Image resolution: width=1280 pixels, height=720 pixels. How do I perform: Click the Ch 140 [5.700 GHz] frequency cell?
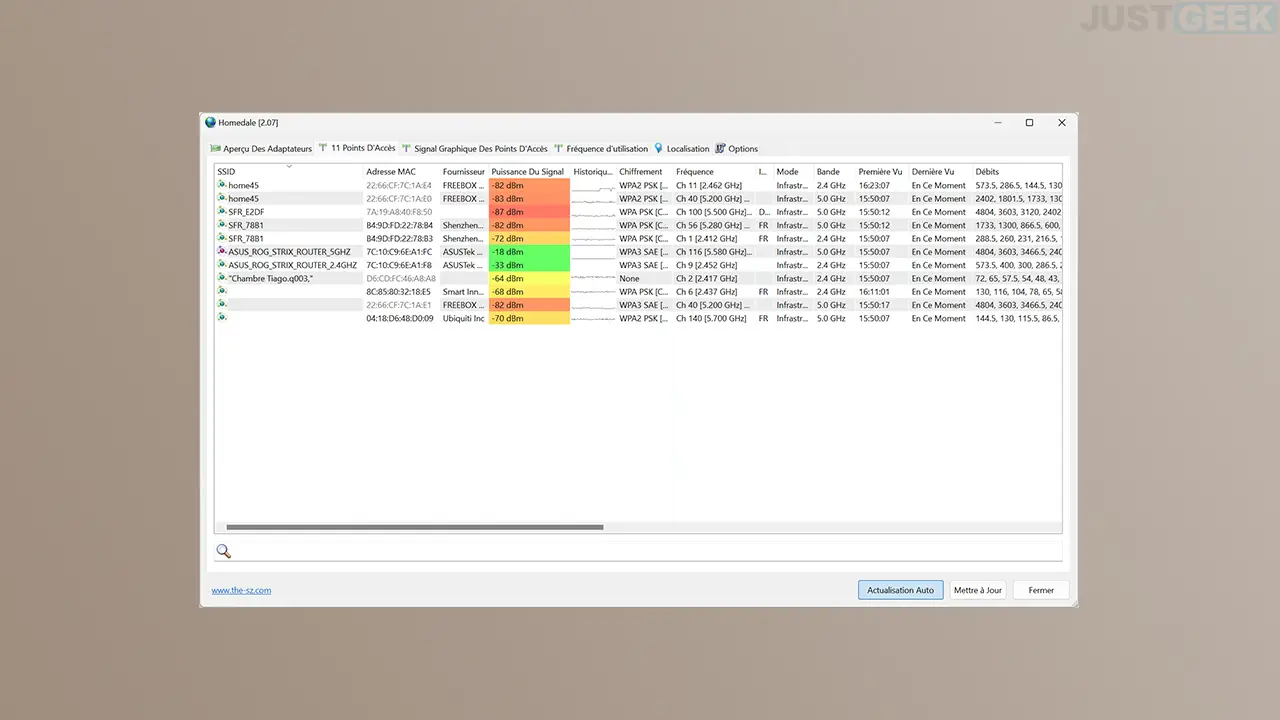coord(711,318)
